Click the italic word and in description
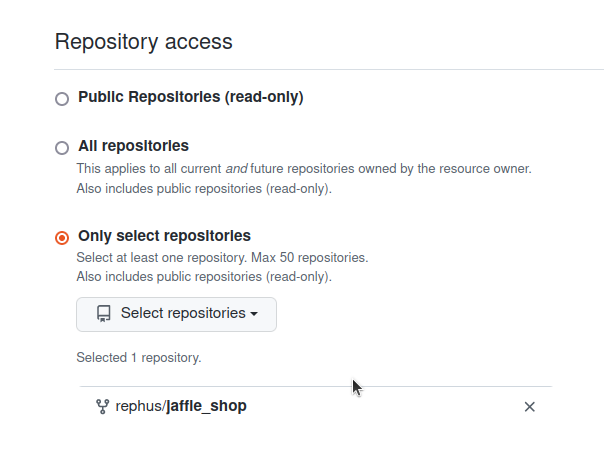 pos(237,169)
